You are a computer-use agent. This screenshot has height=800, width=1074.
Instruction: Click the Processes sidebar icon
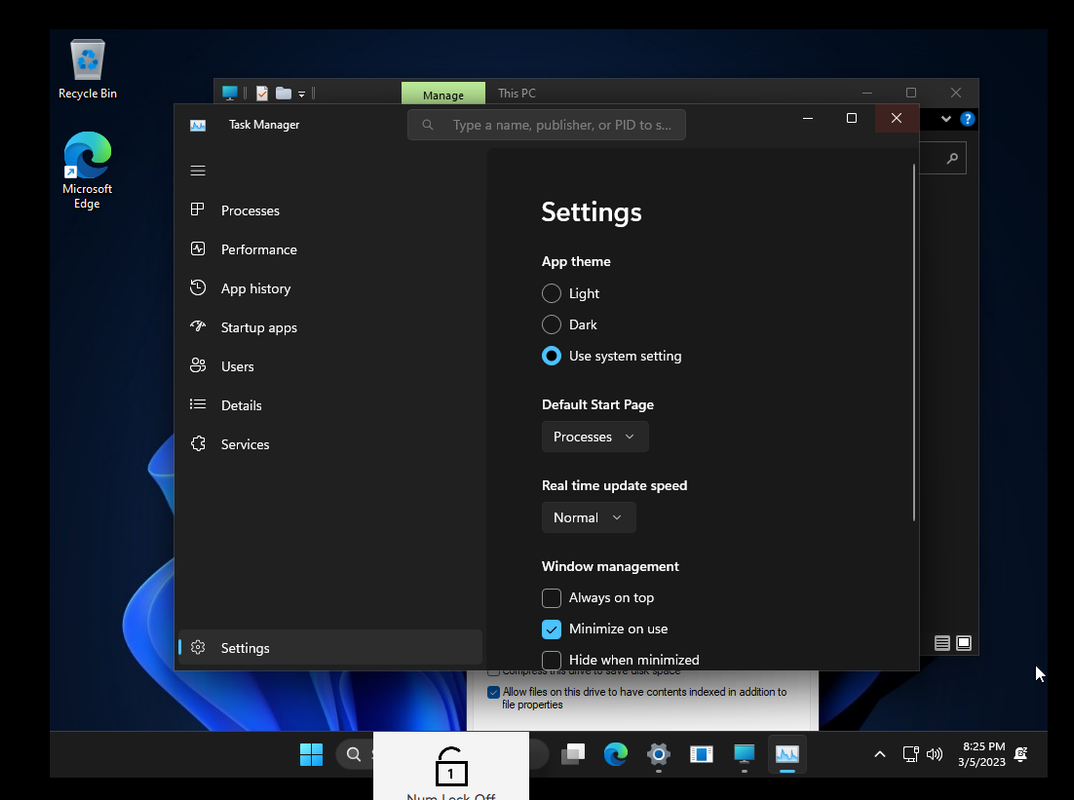(197, 210)
